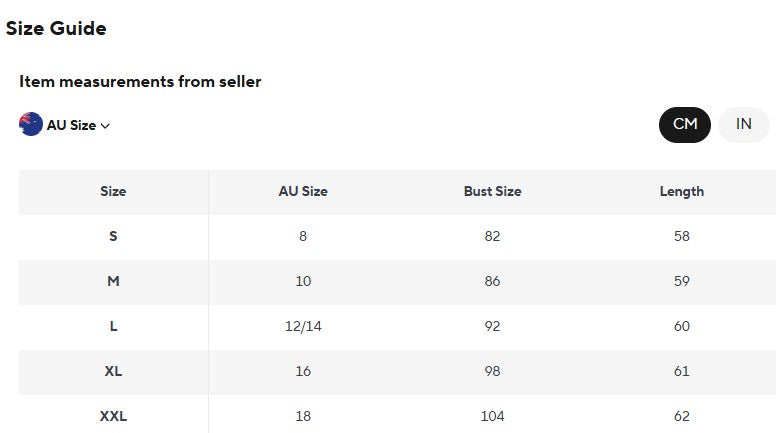The image size is (781, 433).
Task: Select the XL size row label
Action: (113, 371)
